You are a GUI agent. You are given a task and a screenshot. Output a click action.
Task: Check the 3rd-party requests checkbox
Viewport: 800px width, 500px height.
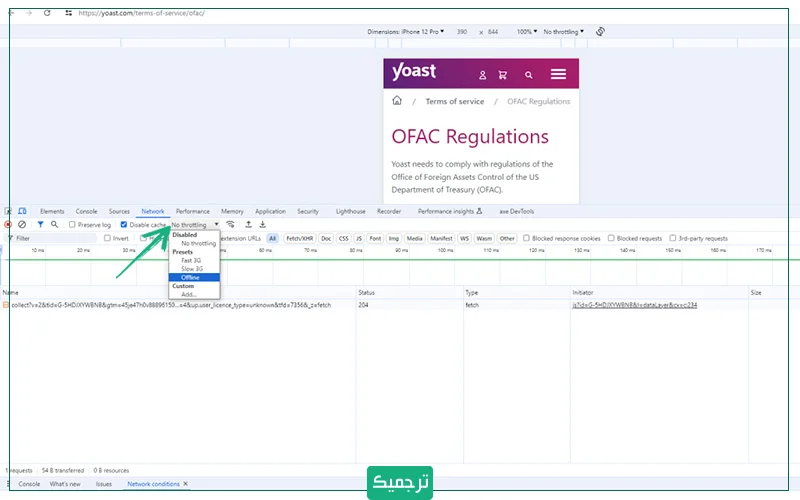click(672, 238)
